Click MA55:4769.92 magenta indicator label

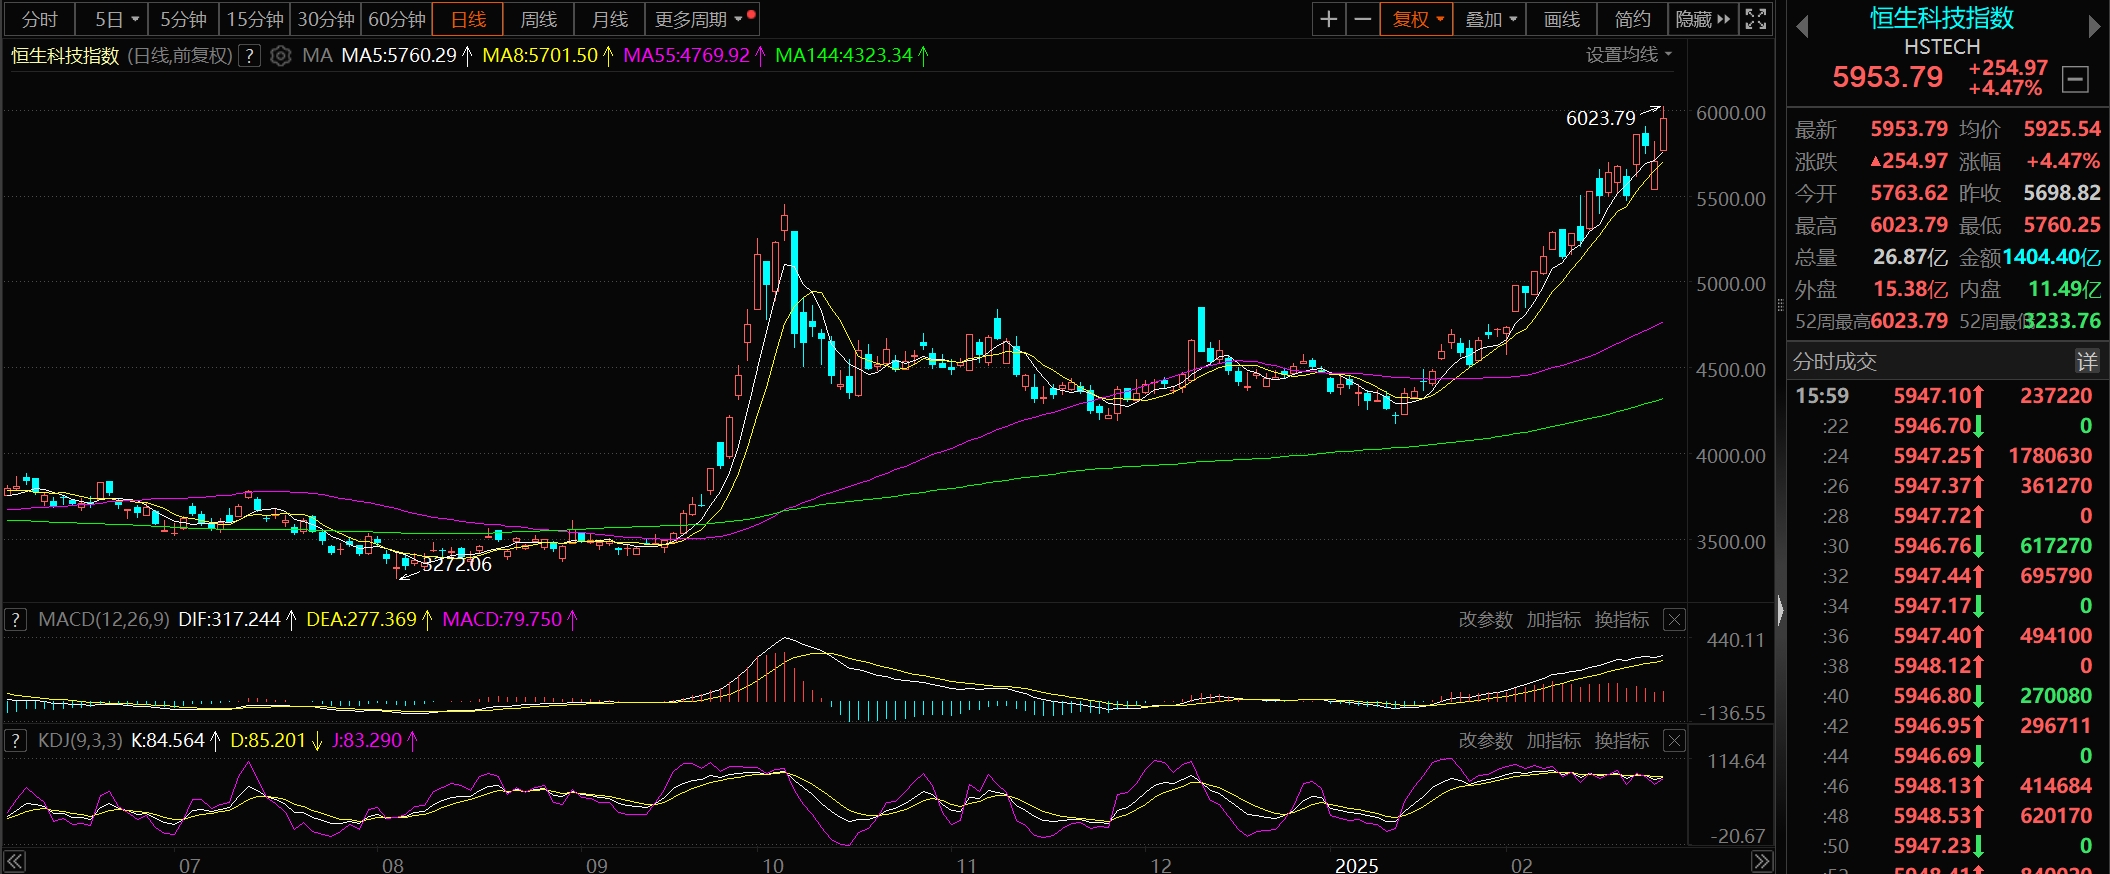[686, 56]
